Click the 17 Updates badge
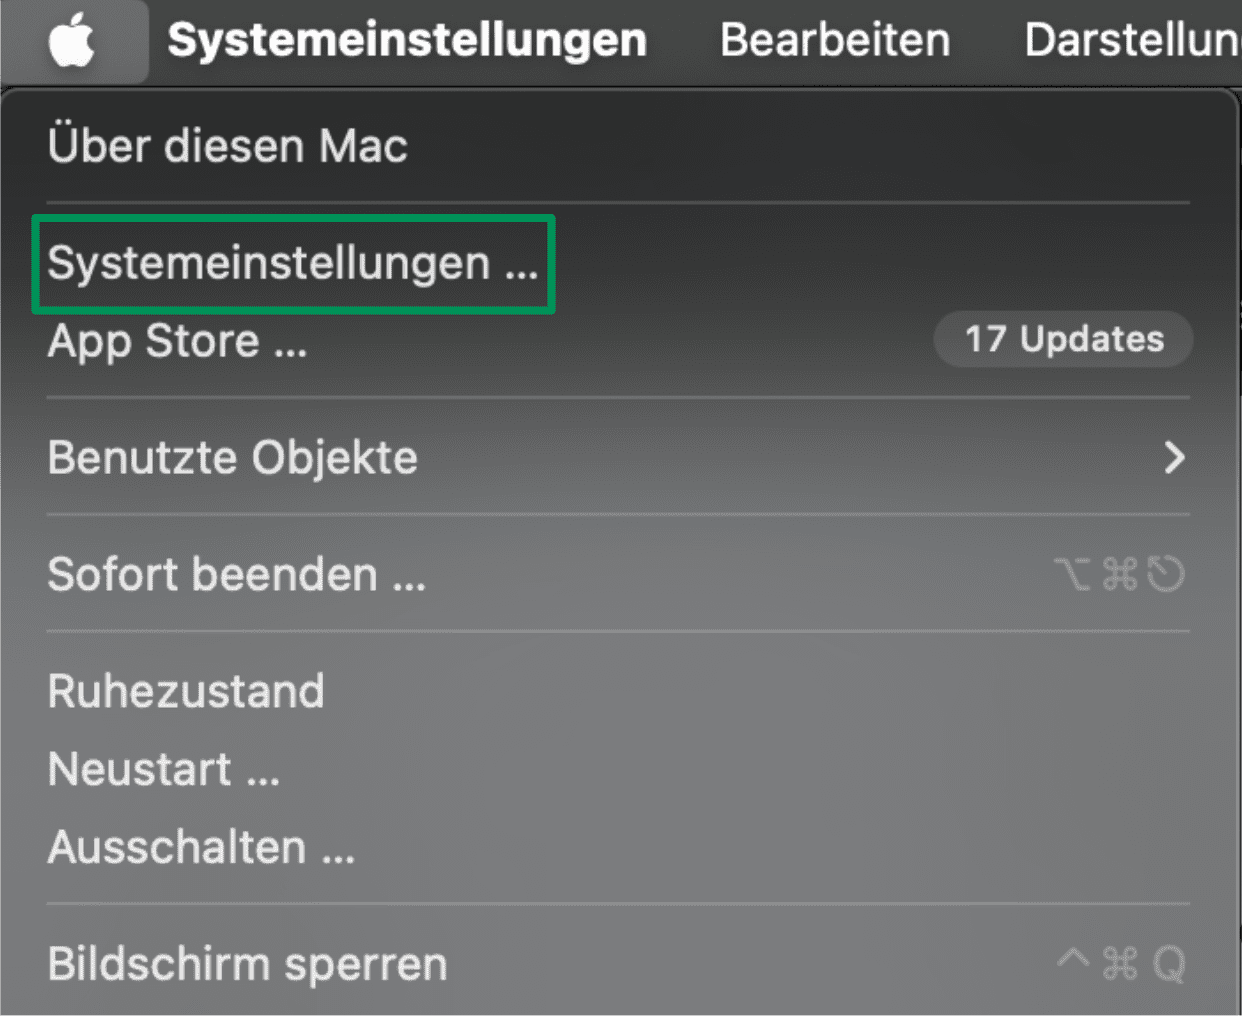 pyautogui.click(x=1062, y=339)
